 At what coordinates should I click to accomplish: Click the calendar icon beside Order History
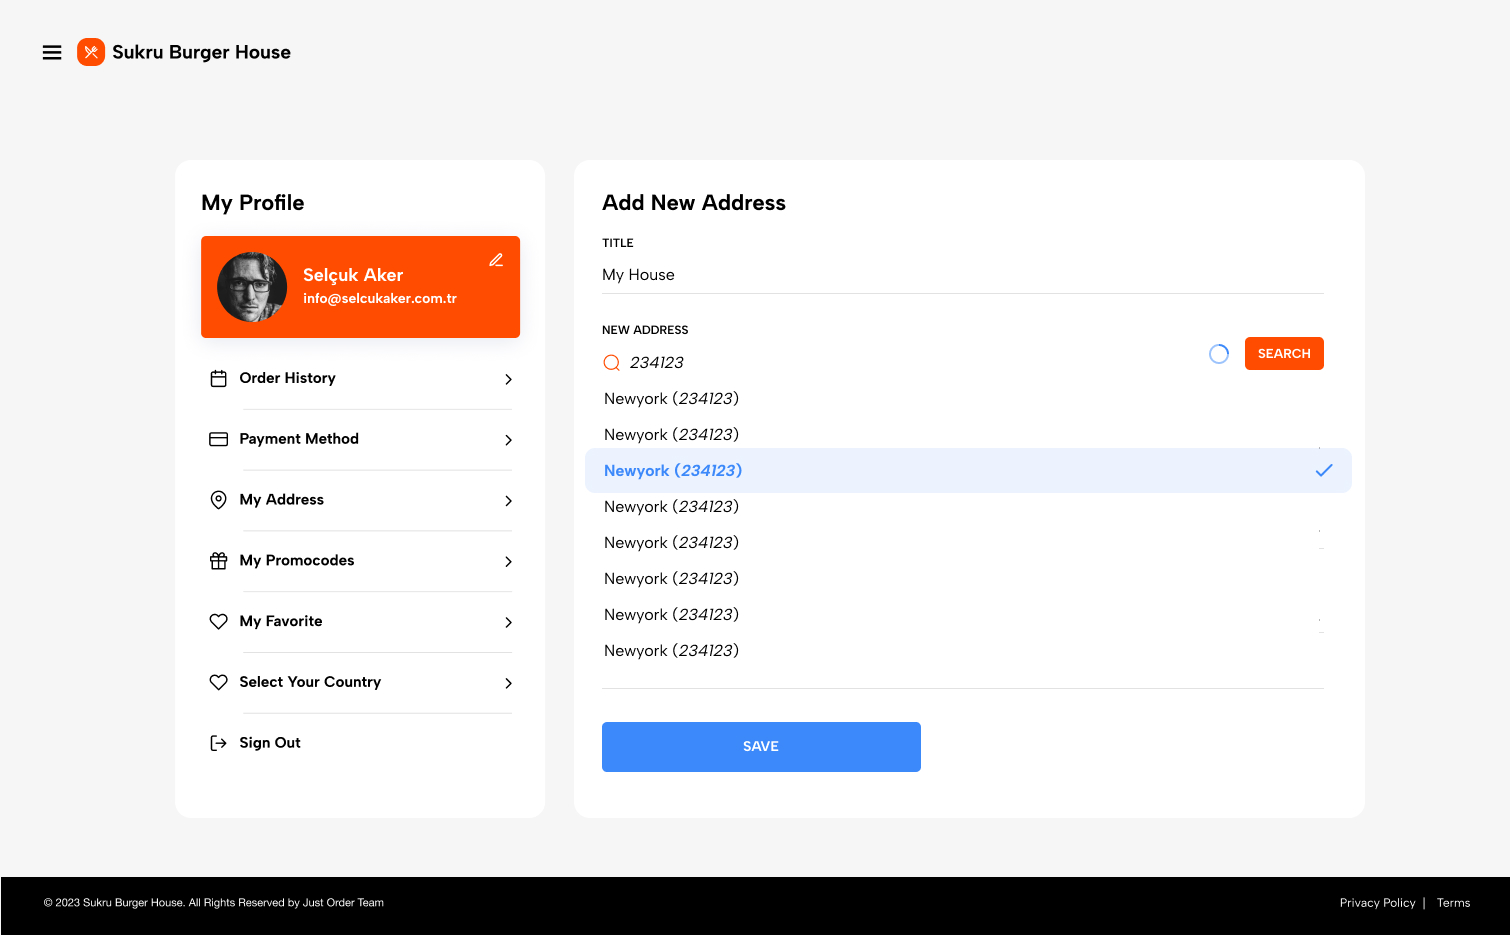coord(218,379)
